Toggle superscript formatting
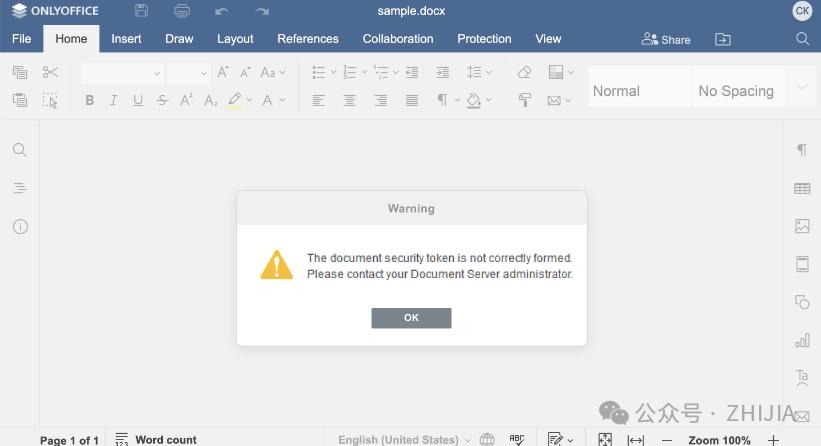 coord(186,100)
